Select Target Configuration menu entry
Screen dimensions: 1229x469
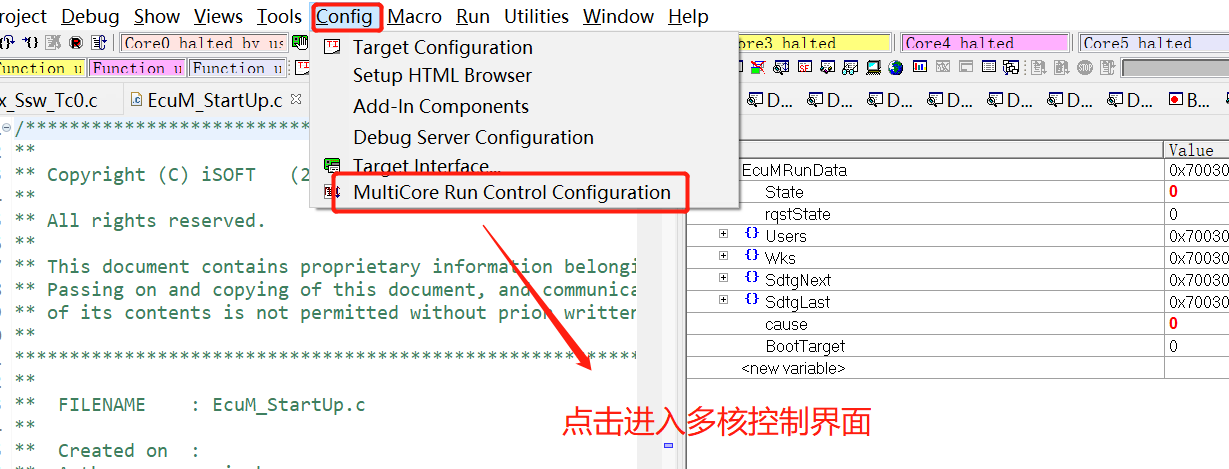pyautogui.click(x=442, y=47)
